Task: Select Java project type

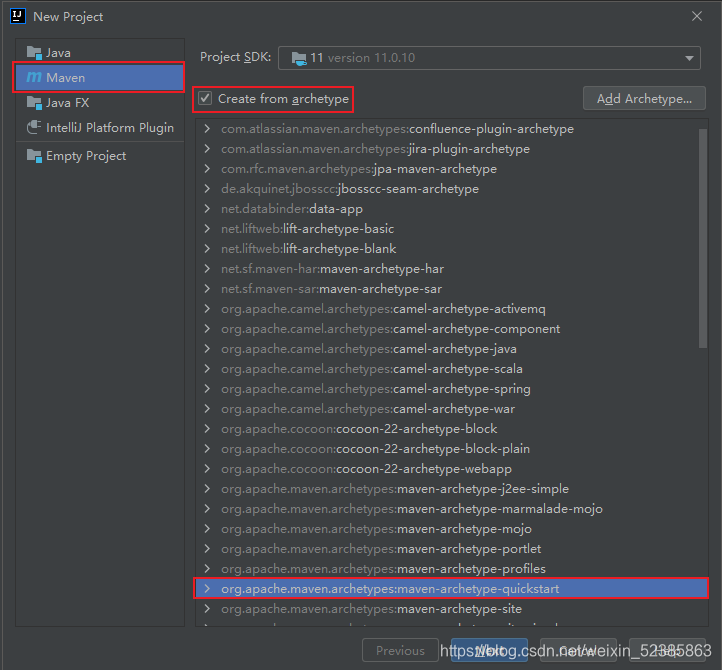Action: coord(100,53)
